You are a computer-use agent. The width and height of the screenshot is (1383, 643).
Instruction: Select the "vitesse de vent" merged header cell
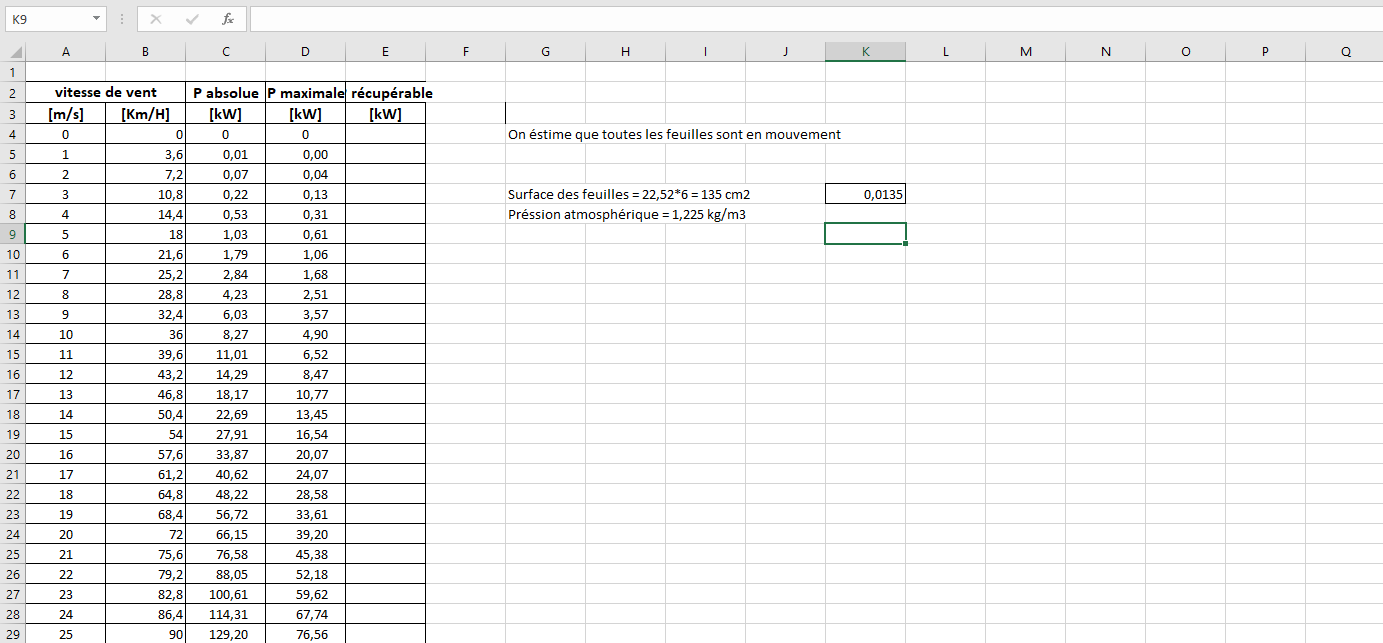click(105, 92)
